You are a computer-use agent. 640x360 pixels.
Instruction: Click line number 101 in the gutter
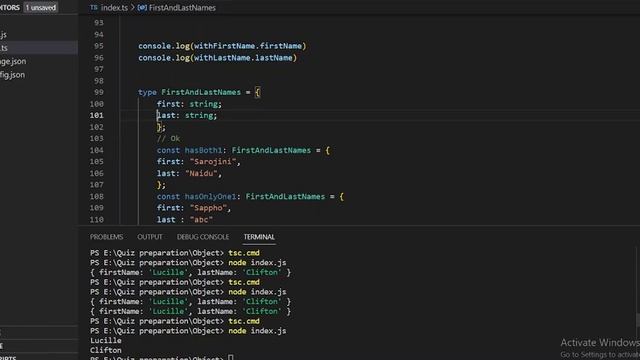[x=97, y=116]
